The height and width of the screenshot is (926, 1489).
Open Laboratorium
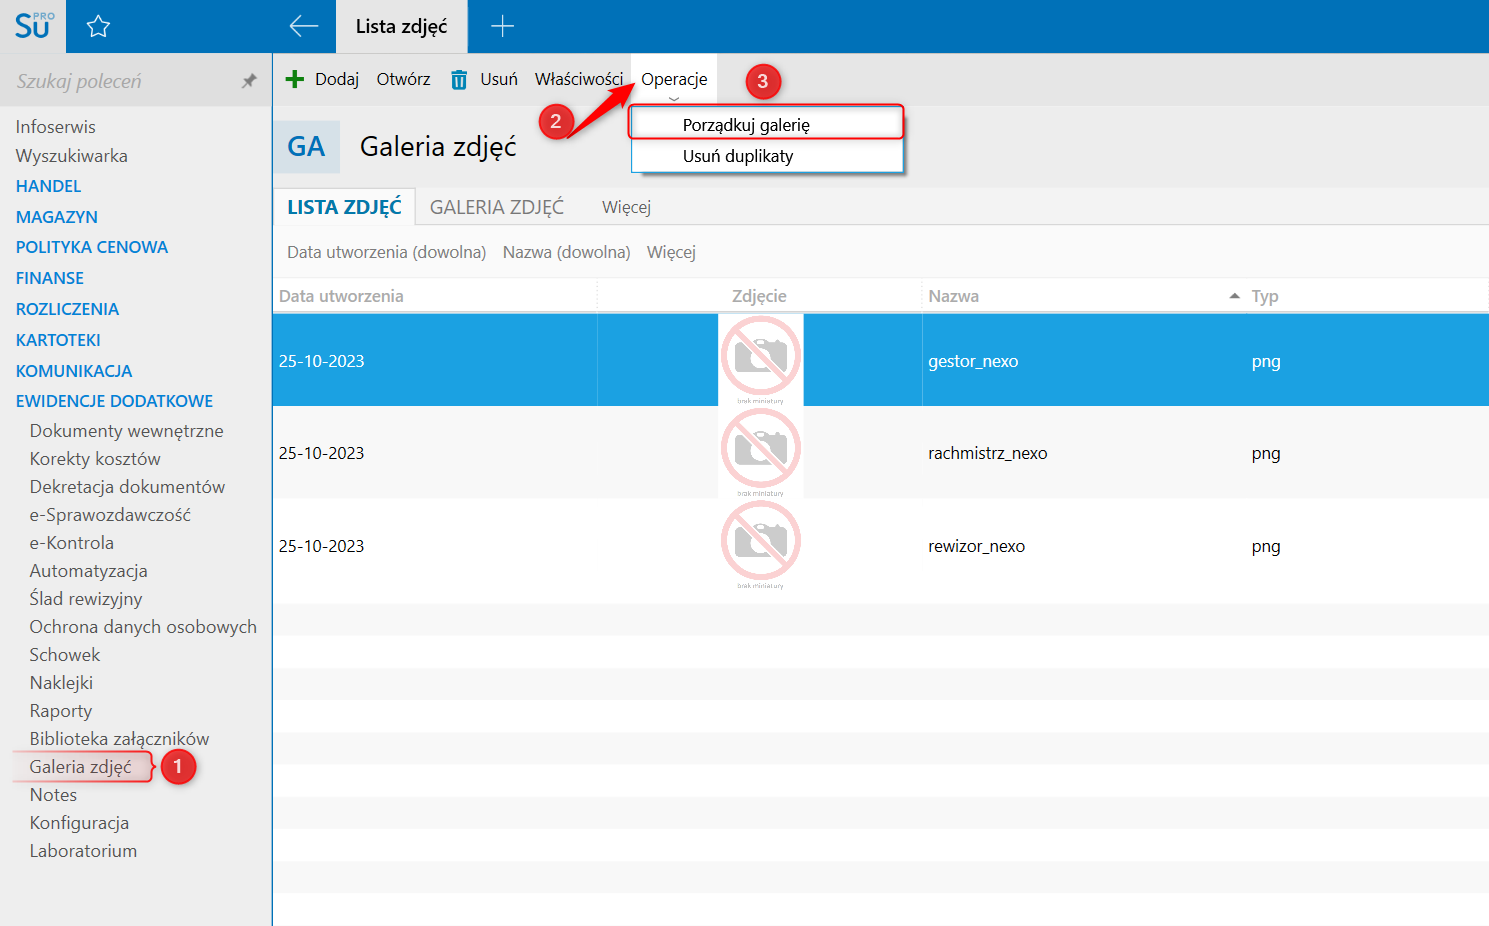click(x=83, y=851)
